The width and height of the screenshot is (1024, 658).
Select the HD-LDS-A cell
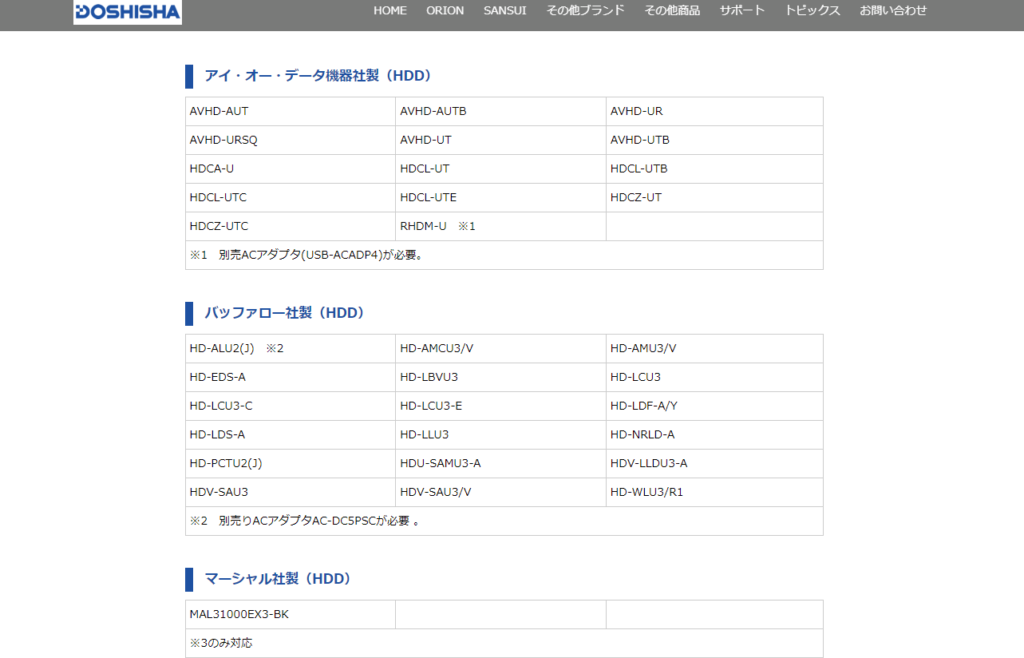click(x=290, y=435)
